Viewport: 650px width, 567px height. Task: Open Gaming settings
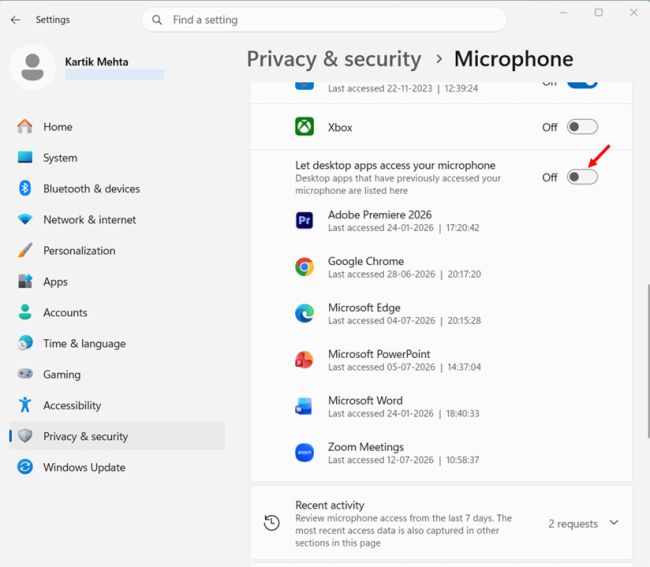tap(117, 374)
